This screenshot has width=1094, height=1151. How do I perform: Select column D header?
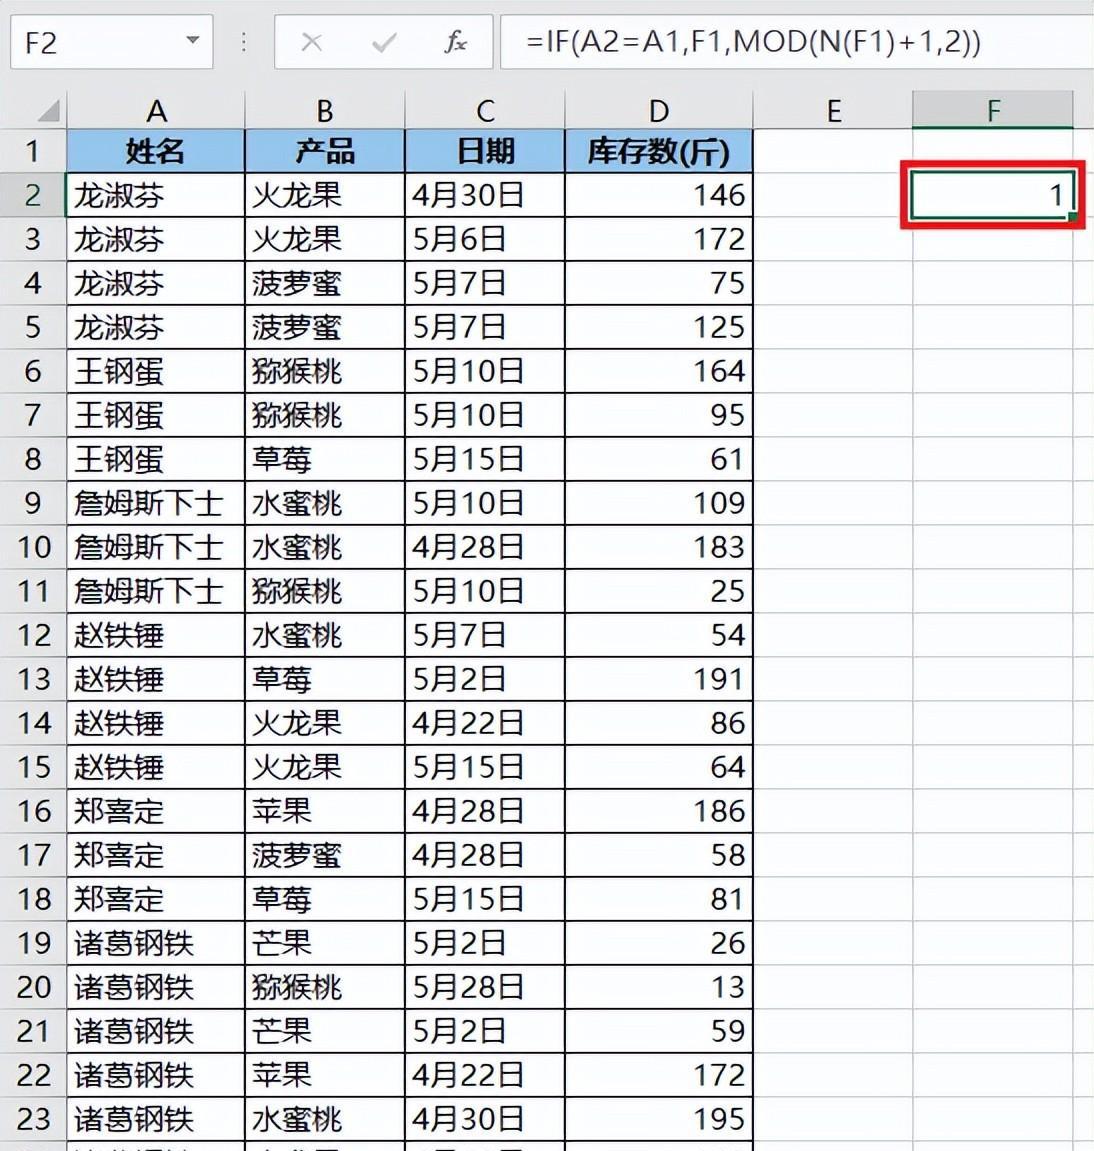coord(659,111)
